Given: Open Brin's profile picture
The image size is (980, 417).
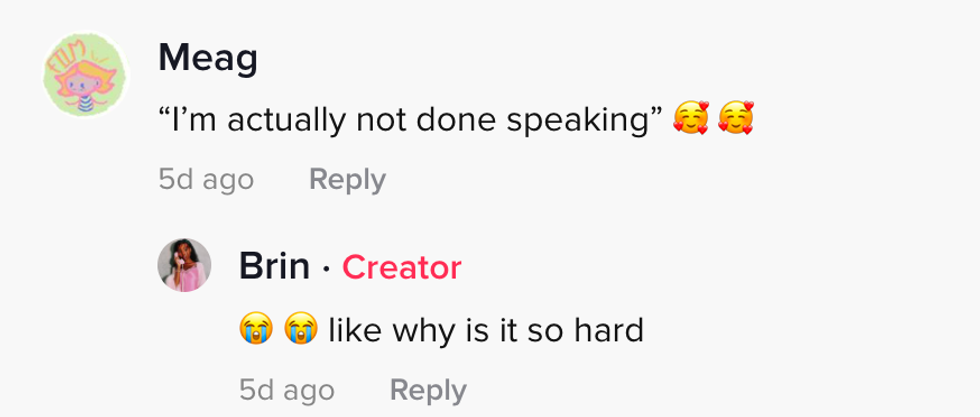Looking at the screenshot, I should [x=185, y=266].
